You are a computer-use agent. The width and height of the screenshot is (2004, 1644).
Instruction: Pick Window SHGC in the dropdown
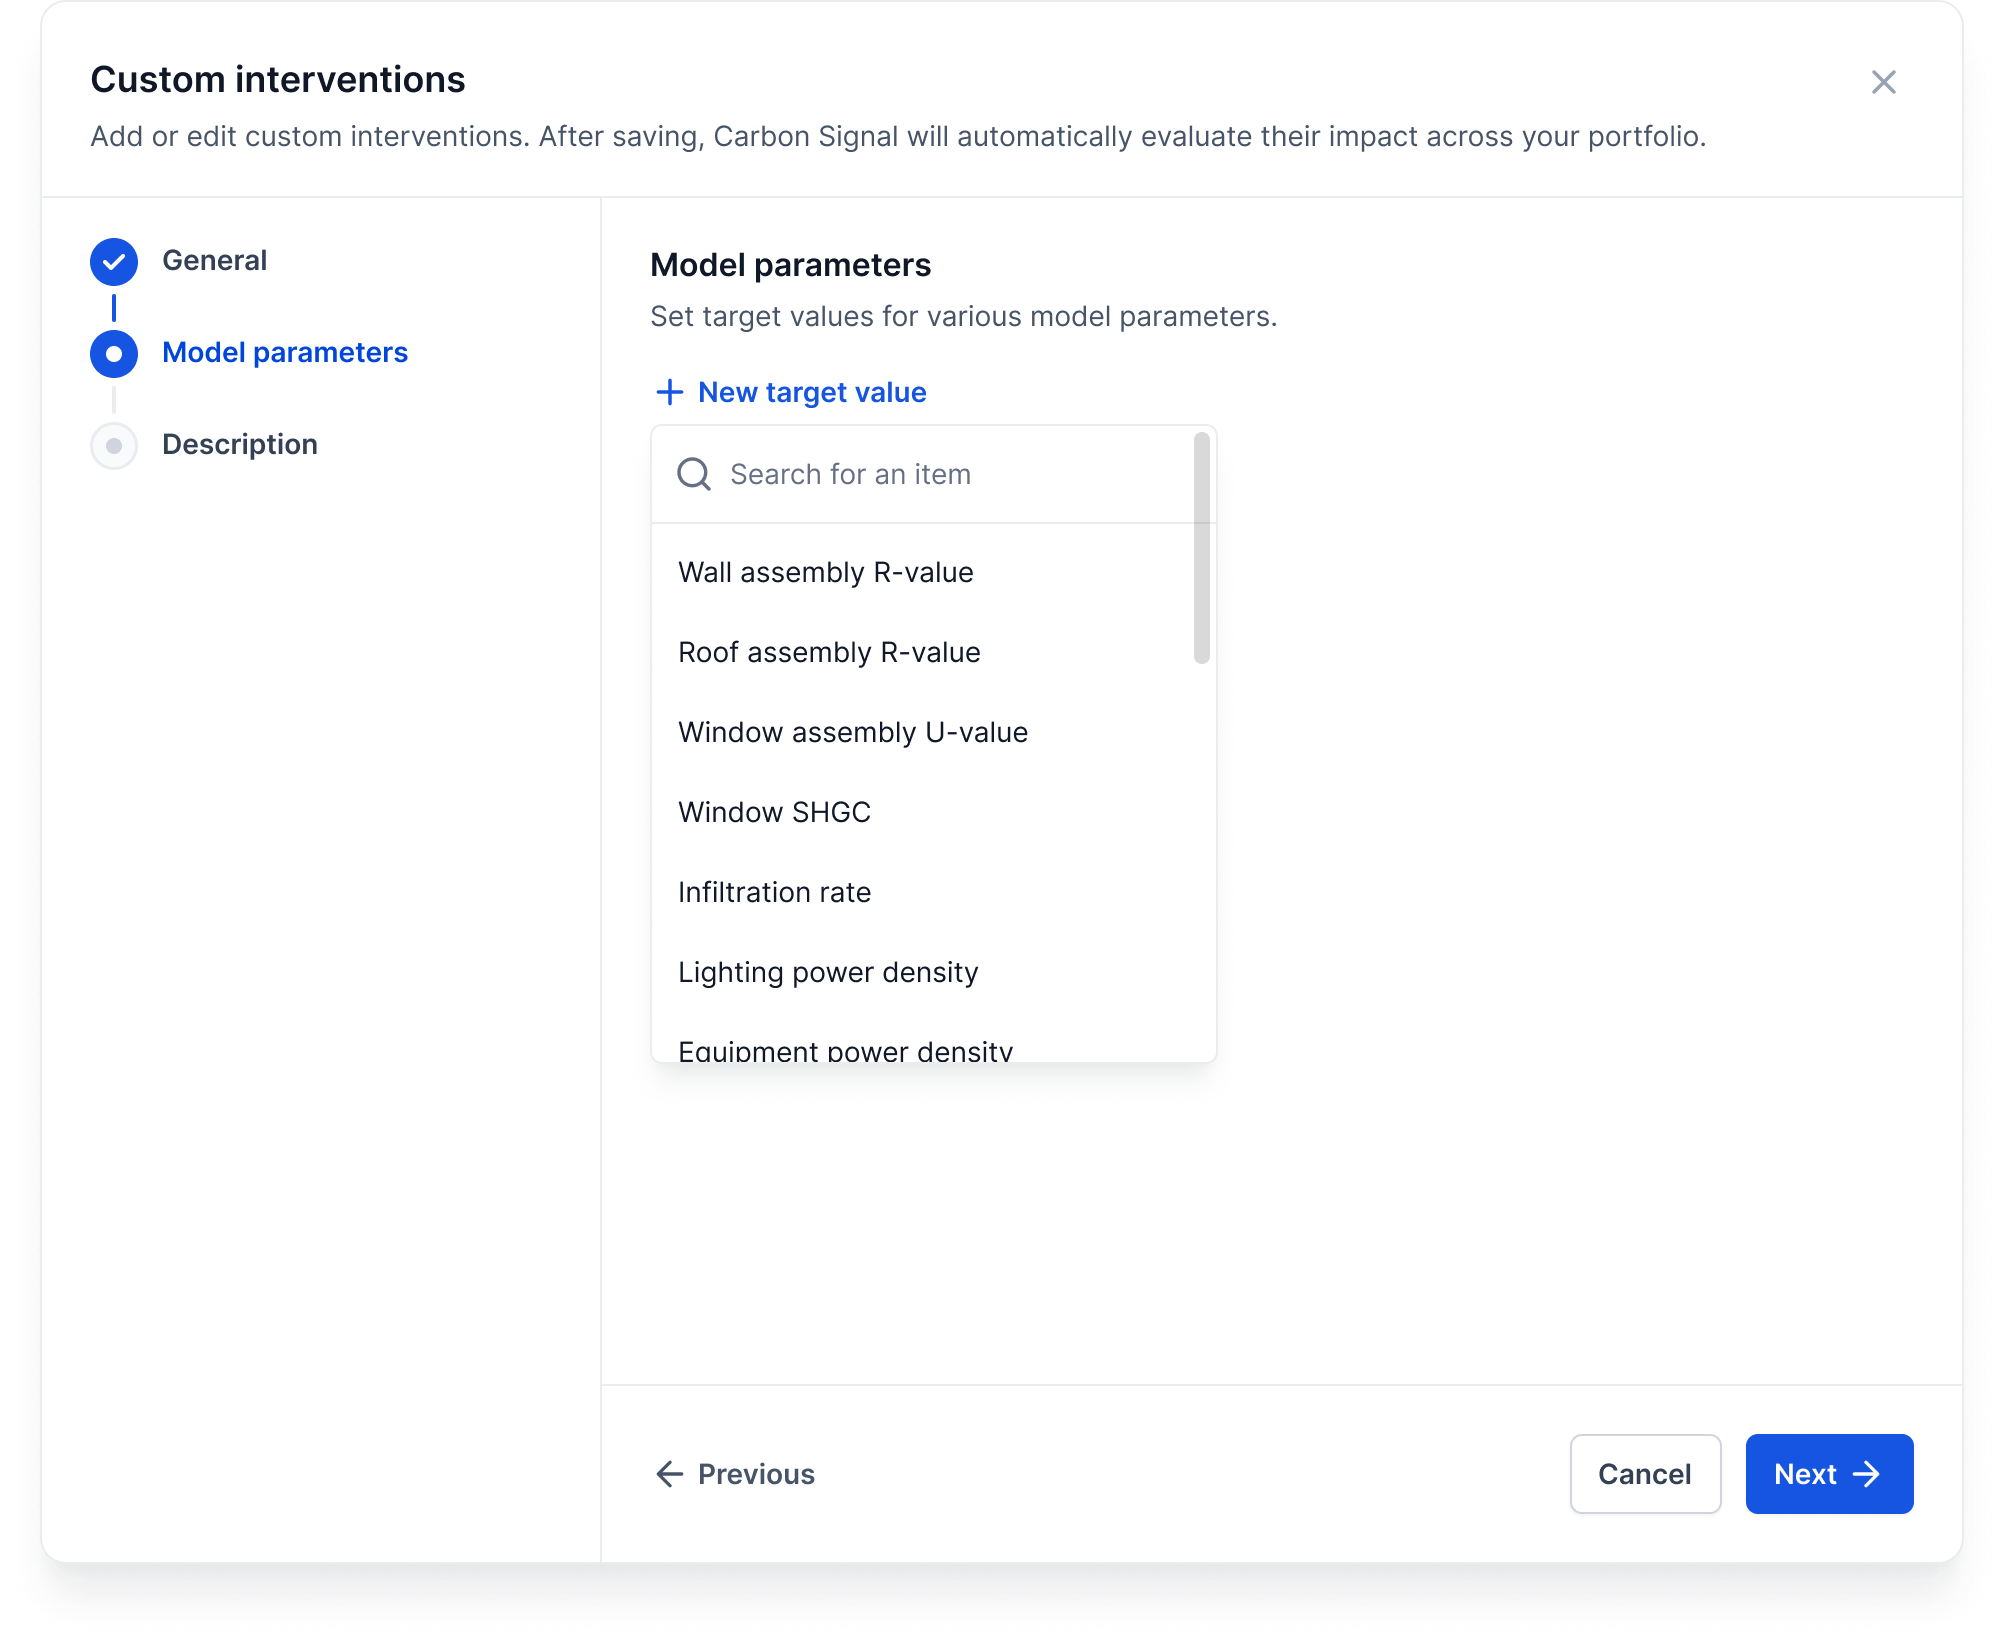(774, 812)
